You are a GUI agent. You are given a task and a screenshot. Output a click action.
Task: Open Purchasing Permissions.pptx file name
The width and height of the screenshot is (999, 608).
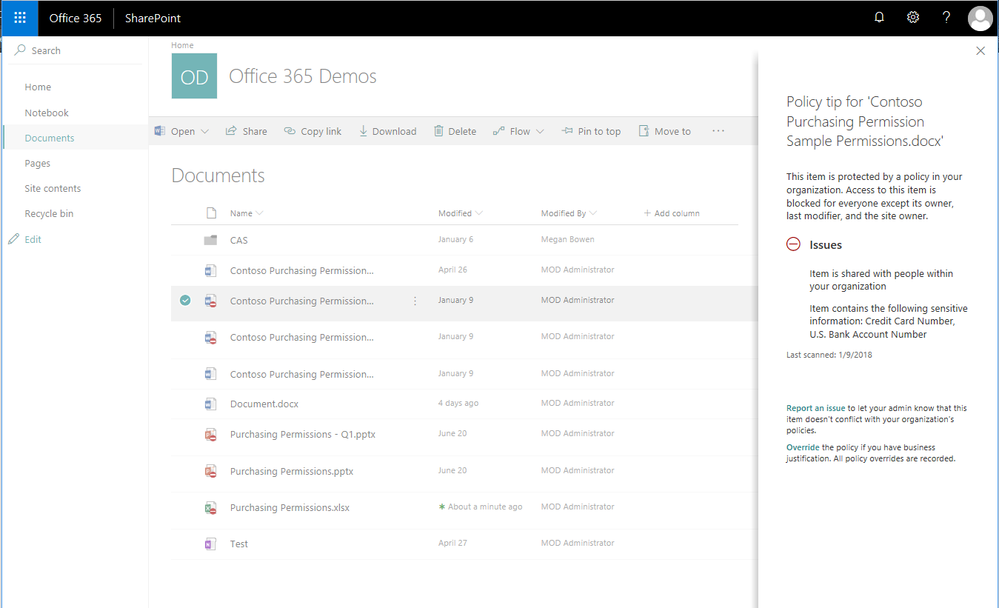[292, 471]
